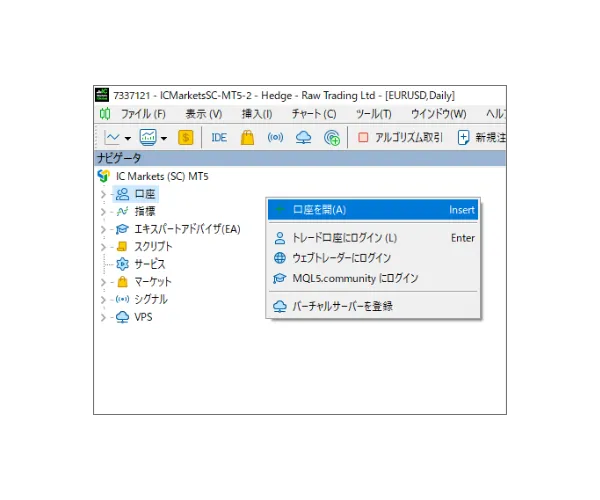Click the 口座 people icon
This screenshot has height=500, width=600.
coord(122,194)
